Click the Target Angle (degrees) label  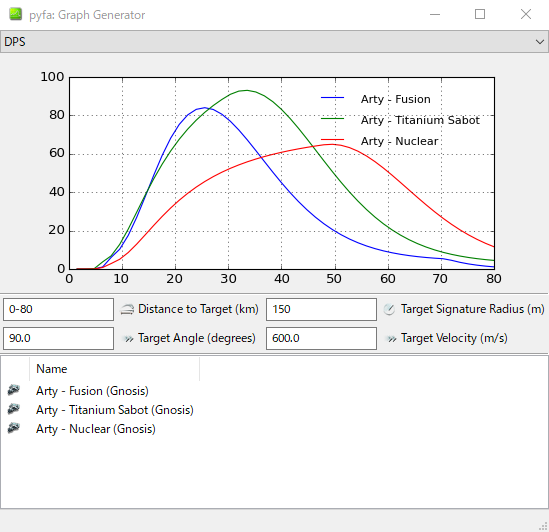point(197,338)
